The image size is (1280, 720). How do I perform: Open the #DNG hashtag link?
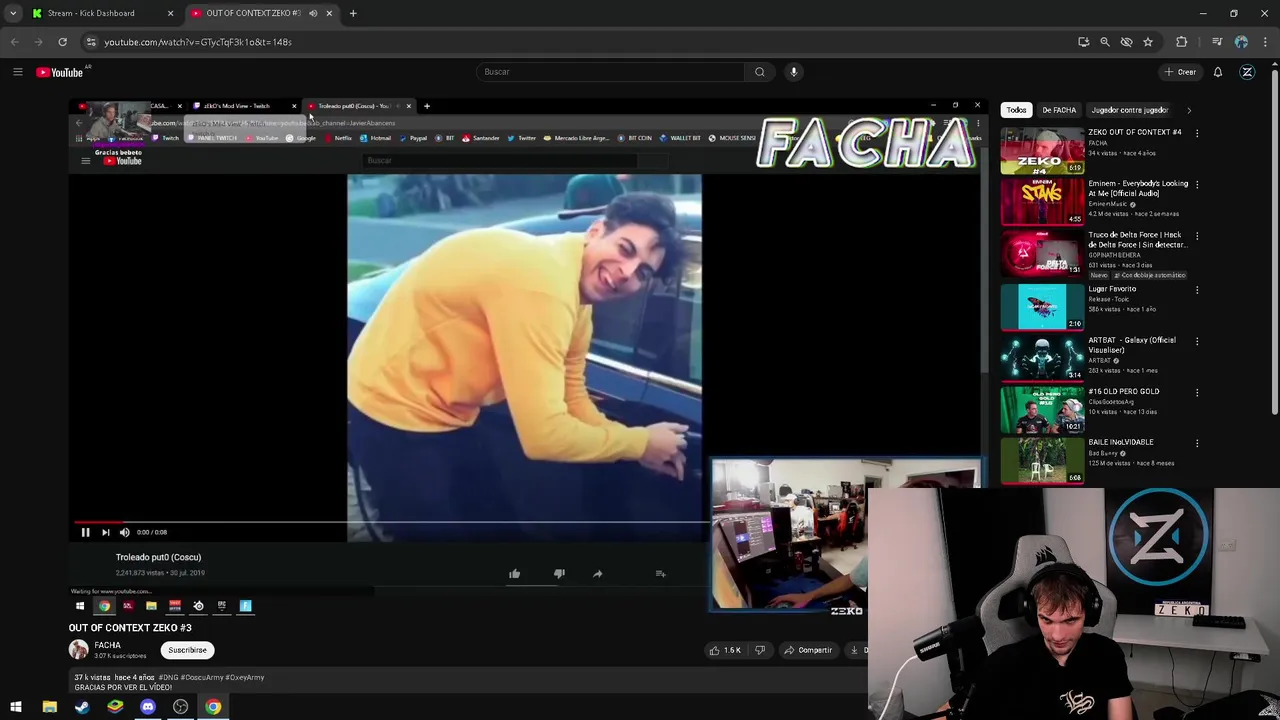coord(168,677)
